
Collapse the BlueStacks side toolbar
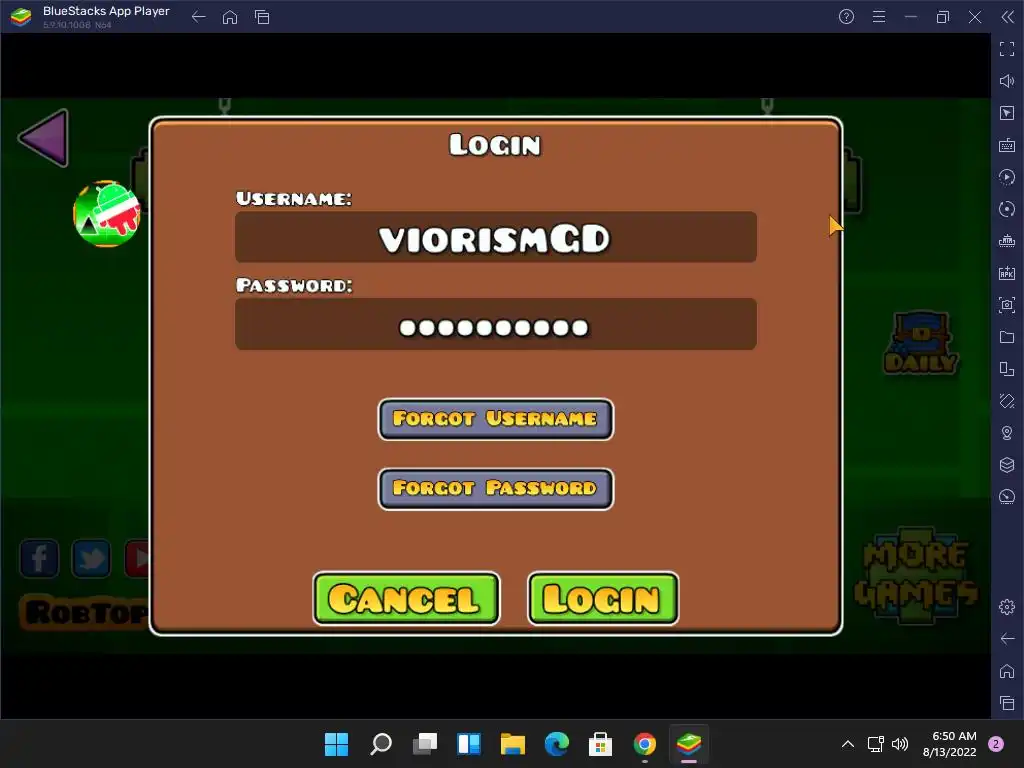1008,17
